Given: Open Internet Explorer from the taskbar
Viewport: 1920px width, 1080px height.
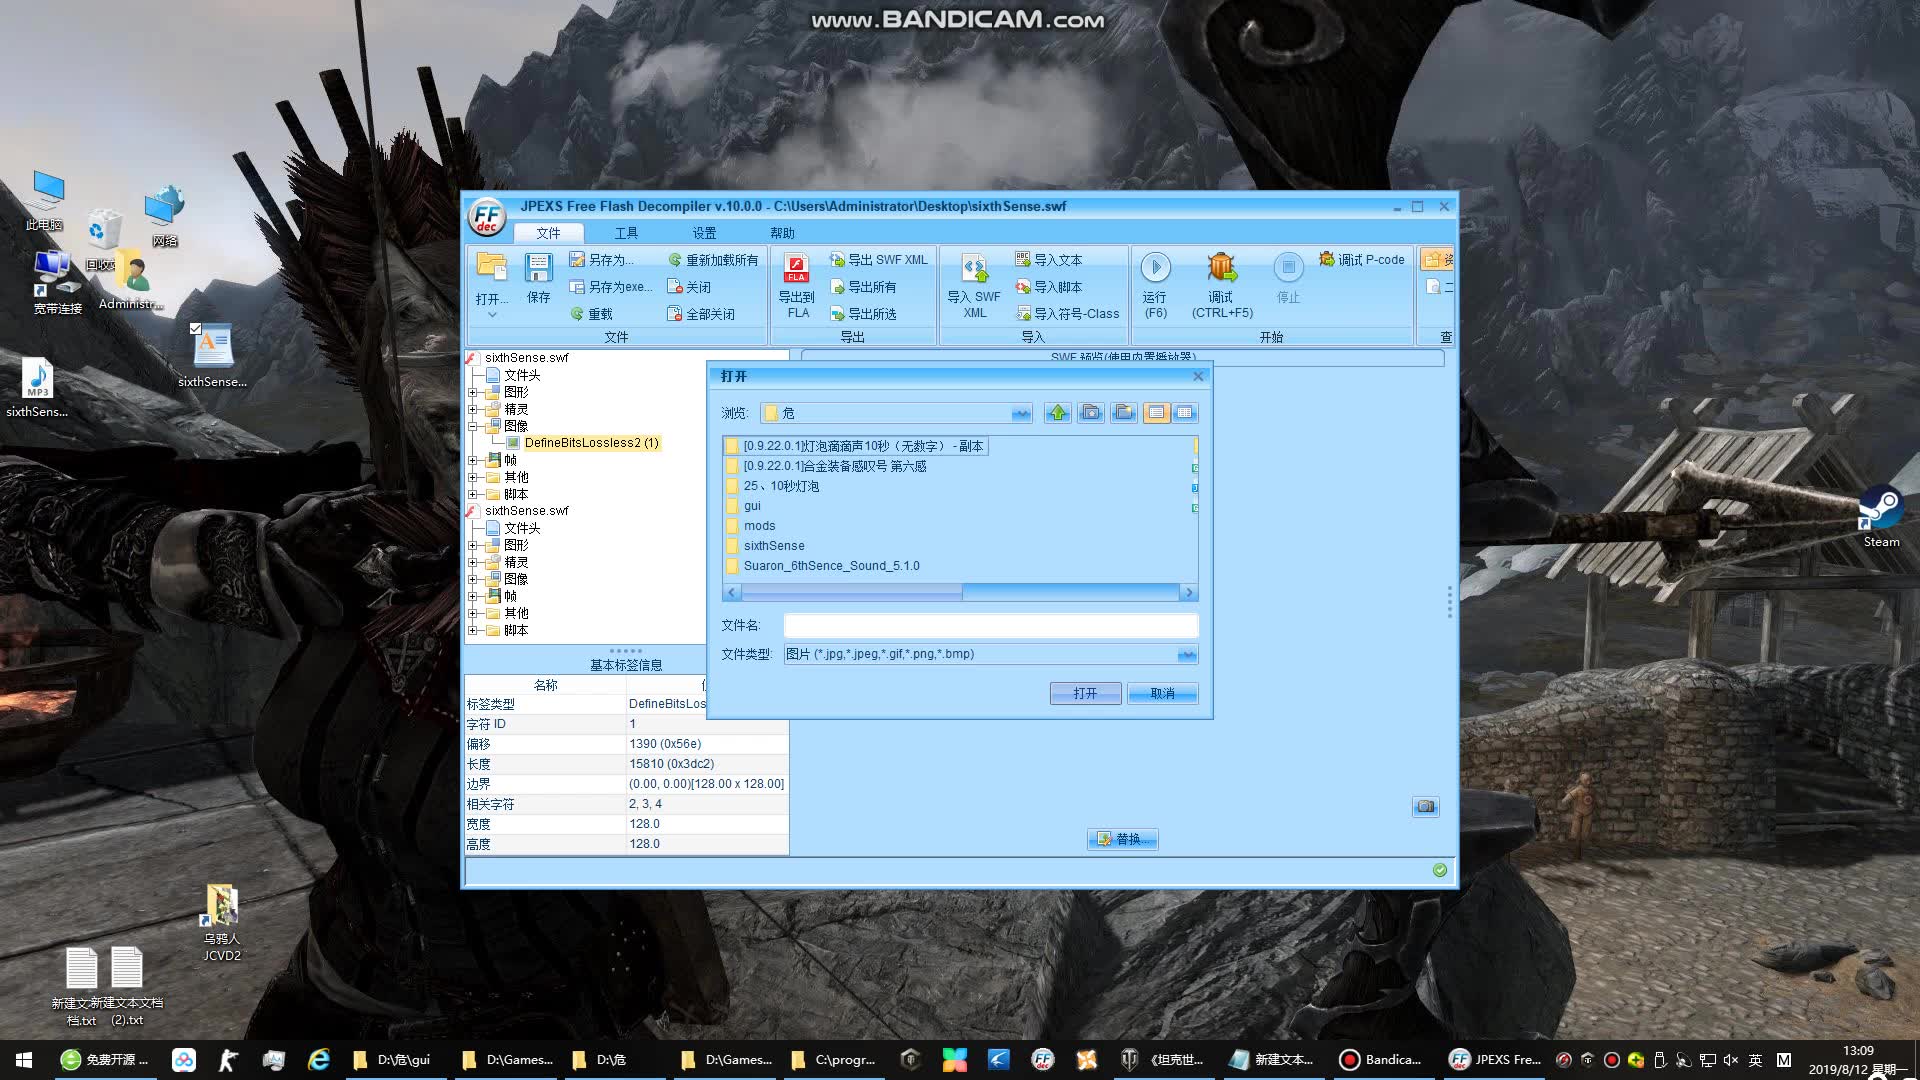Looking at the screenshot, I should (x=319, y=1060).
